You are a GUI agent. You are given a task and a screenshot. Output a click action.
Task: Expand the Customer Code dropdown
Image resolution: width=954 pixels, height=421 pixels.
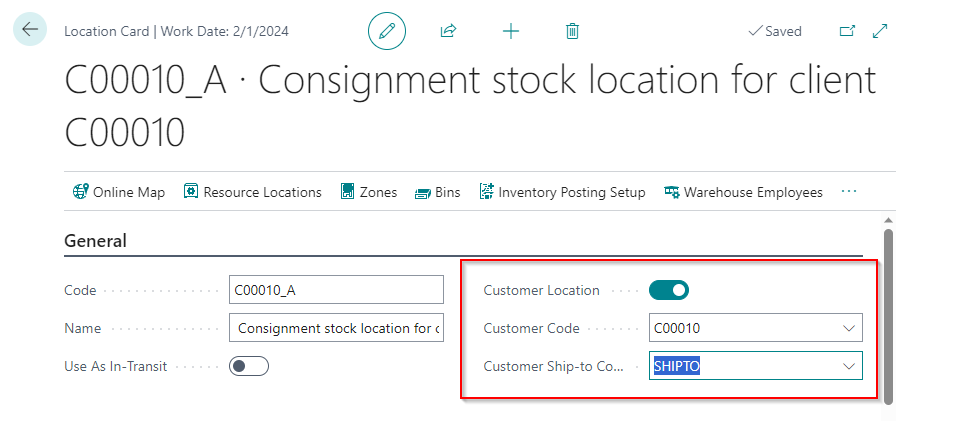point(849,328)
